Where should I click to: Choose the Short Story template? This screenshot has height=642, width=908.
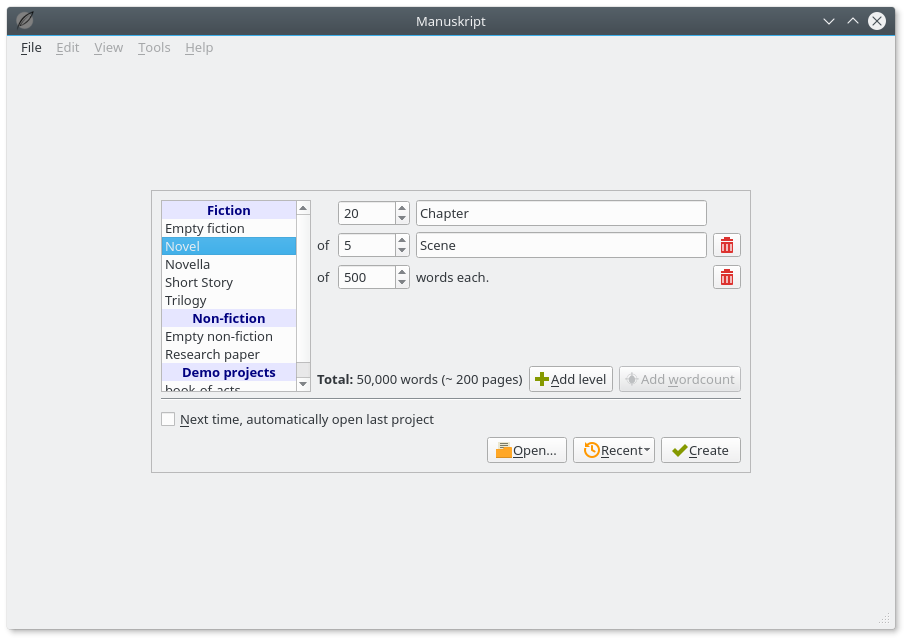(198, 282)
